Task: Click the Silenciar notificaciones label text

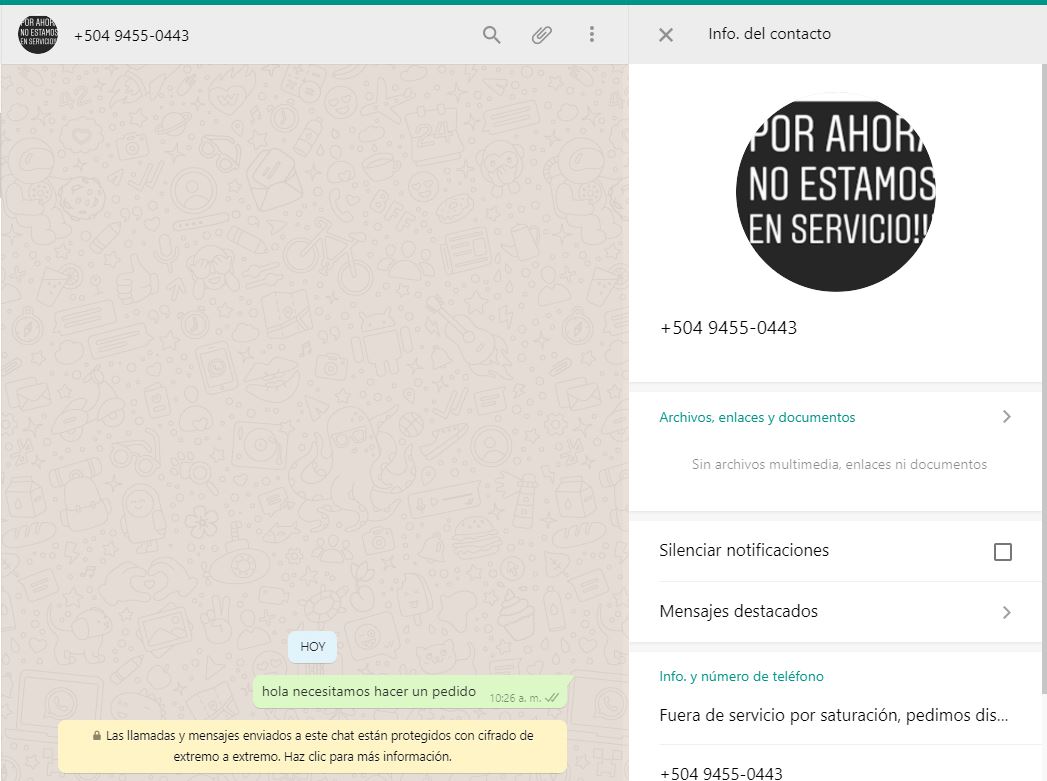Action: tap(744, 551)
